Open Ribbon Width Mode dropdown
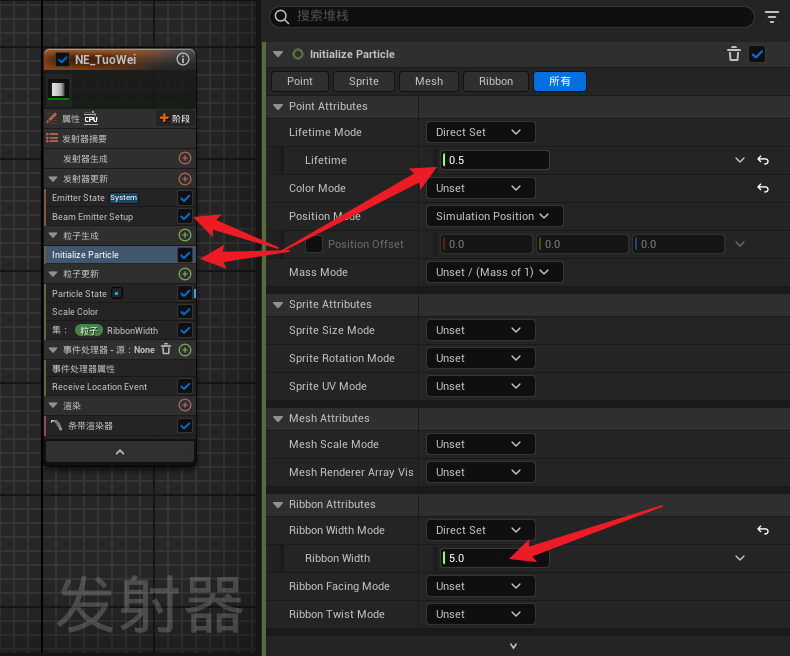 coord(481,530)
